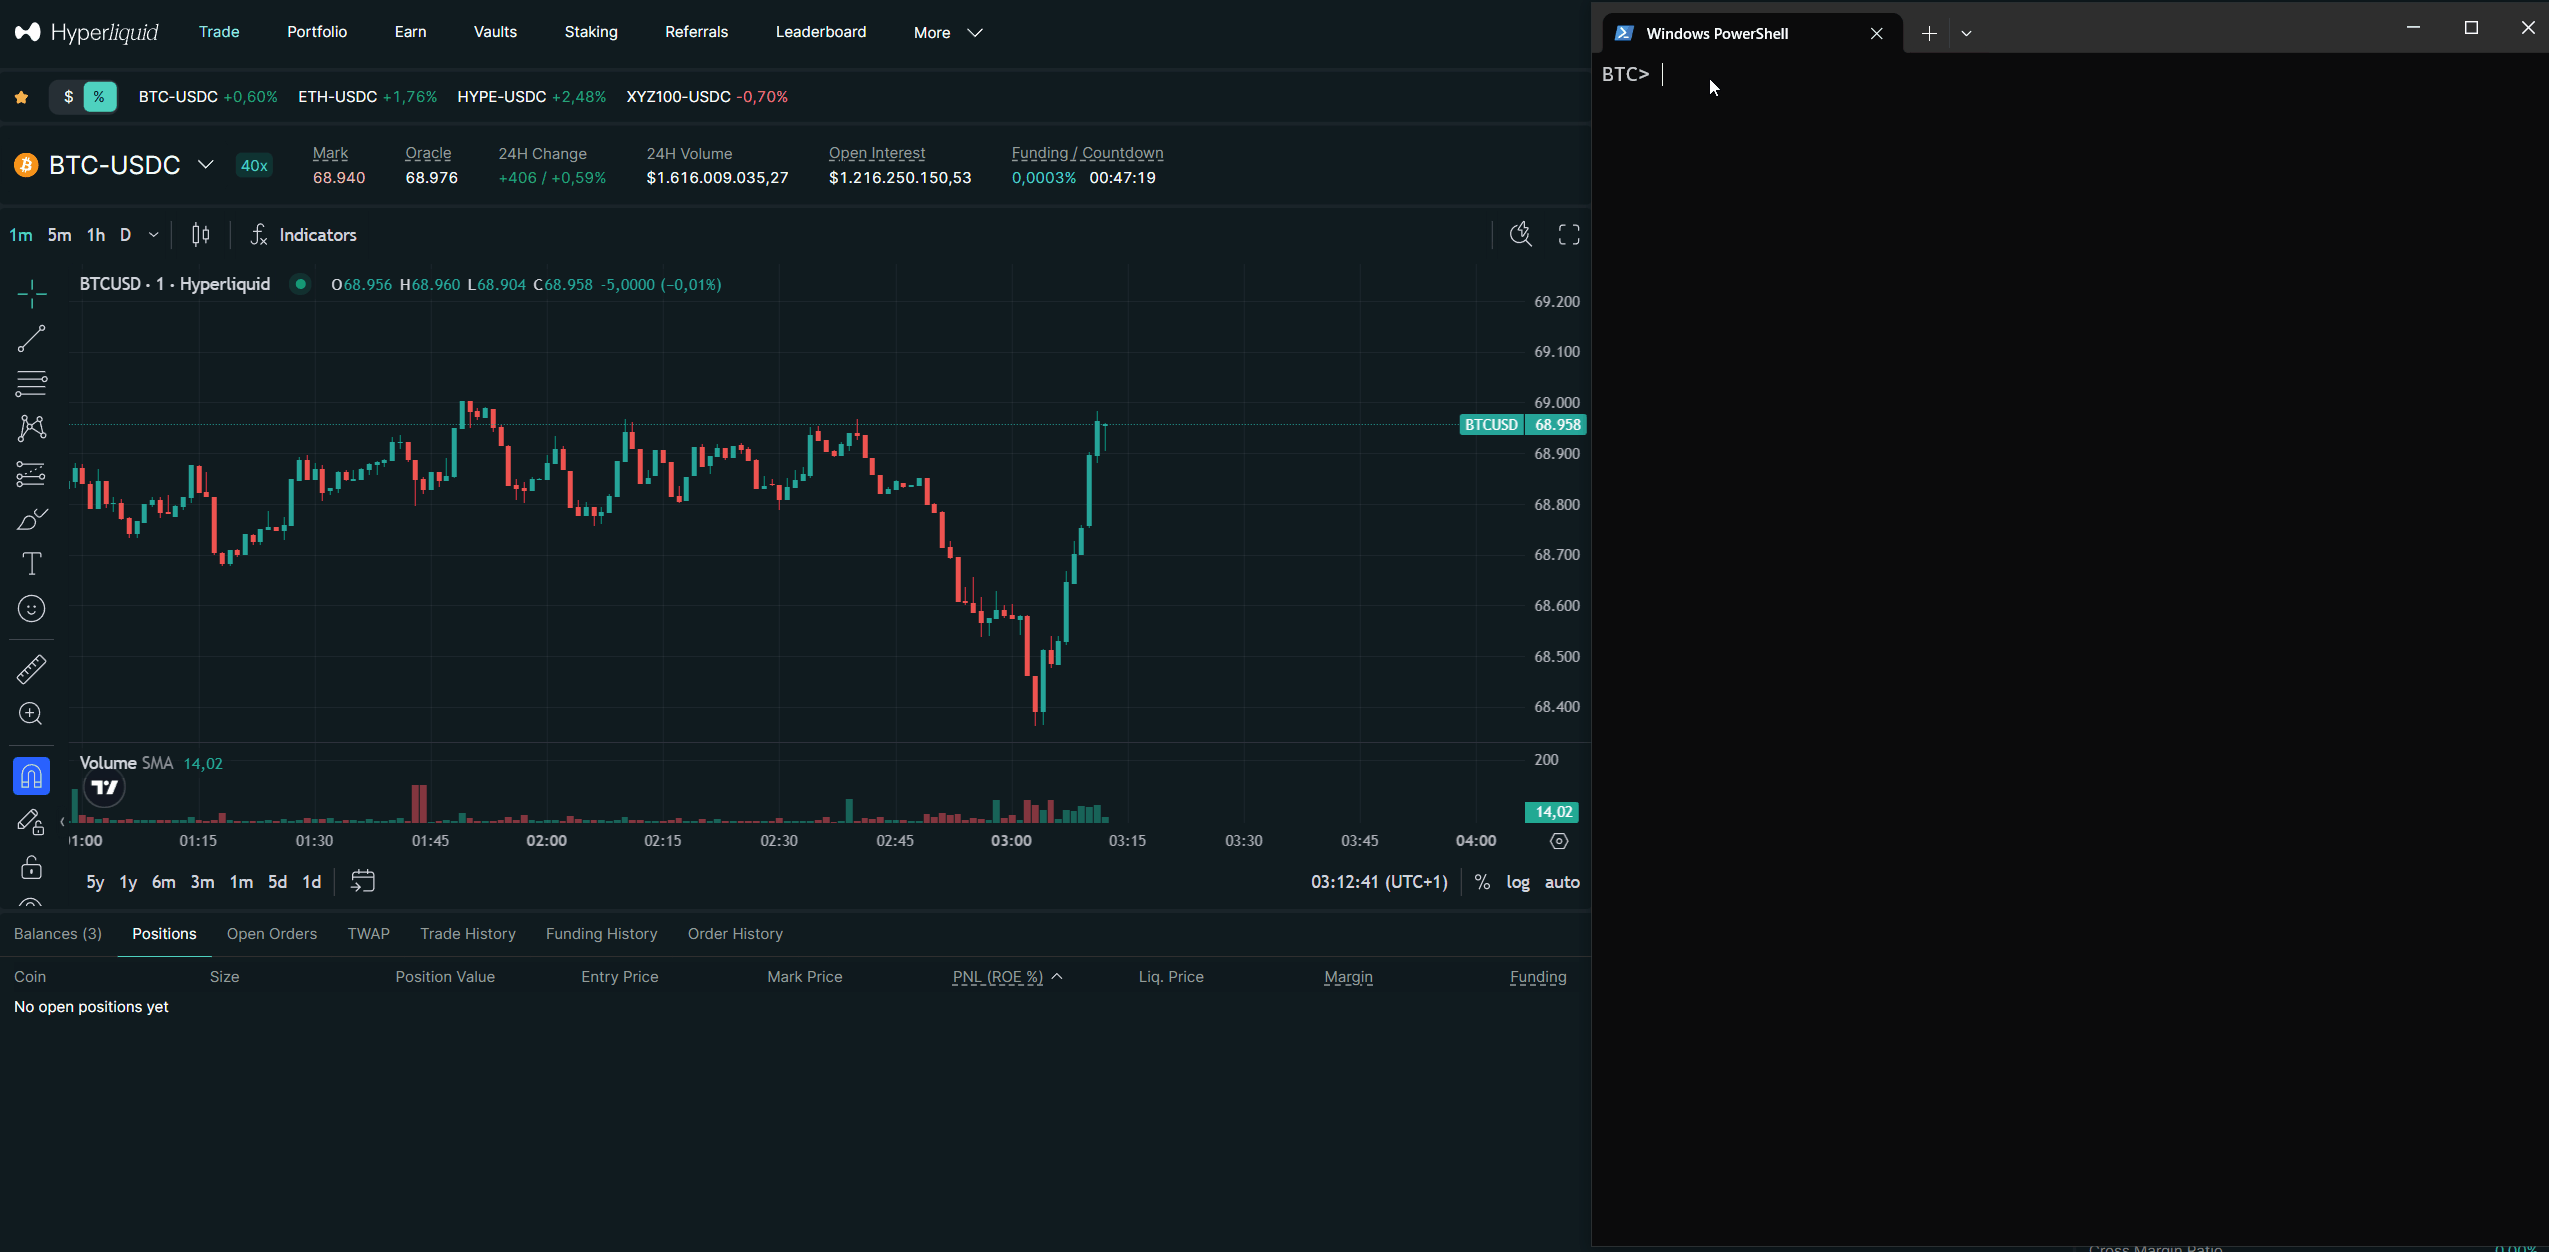The image size is (2549, 1252).
Task: Switch ticker display to dollar values
Action: 66,96
